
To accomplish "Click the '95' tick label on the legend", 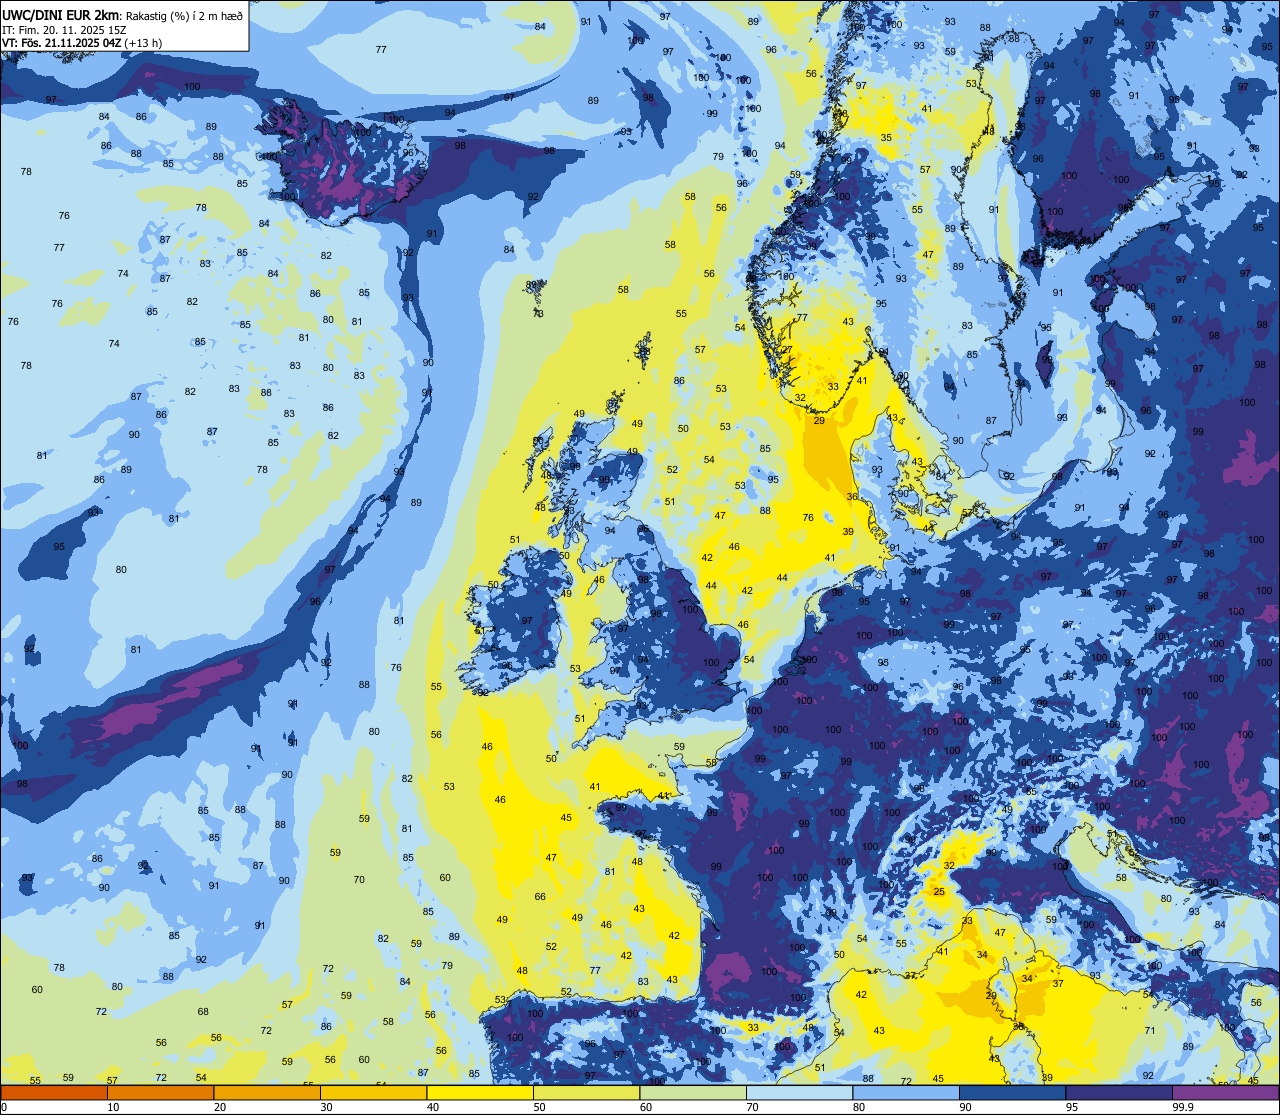I will click(1072, 1107).
